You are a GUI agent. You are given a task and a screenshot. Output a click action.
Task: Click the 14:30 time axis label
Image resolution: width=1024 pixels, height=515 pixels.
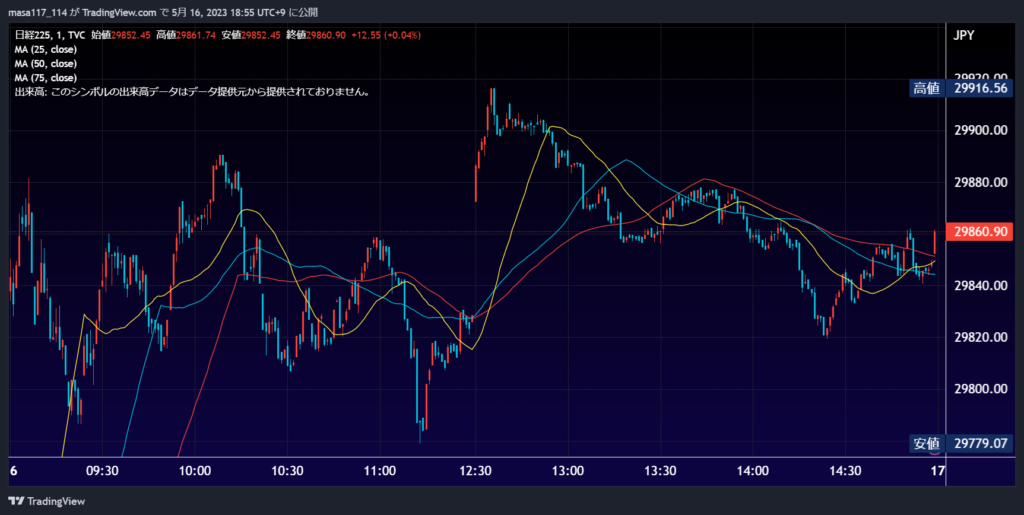(845, 471)
